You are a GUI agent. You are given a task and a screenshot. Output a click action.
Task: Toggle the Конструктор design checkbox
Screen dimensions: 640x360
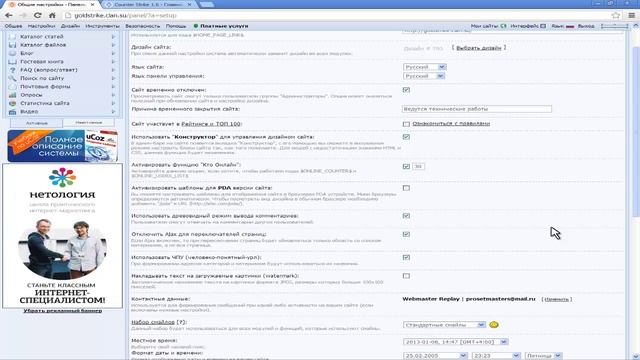coord(406,137)
